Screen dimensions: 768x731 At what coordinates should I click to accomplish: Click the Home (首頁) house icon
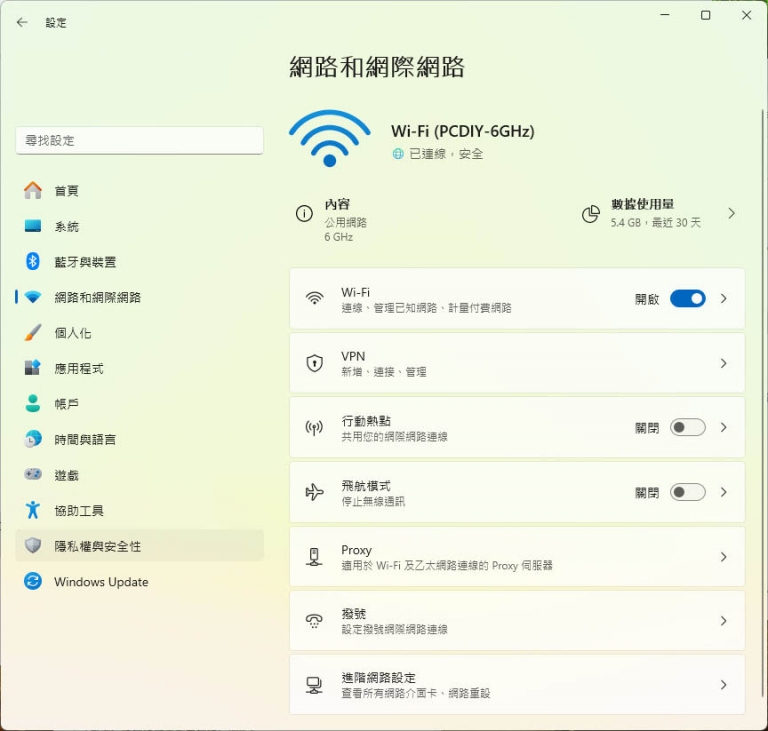tap(33, 191)
